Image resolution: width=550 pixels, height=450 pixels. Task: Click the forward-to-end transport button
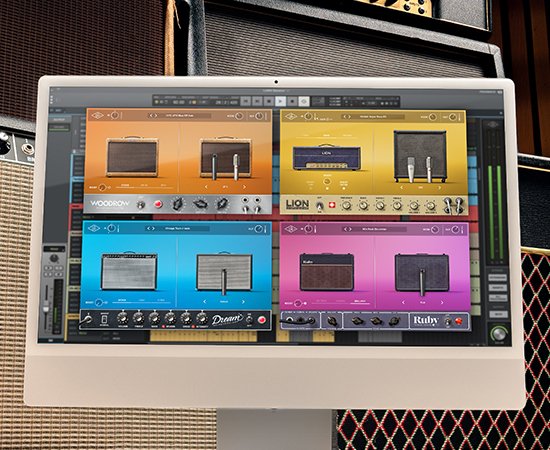pos(257,101)
